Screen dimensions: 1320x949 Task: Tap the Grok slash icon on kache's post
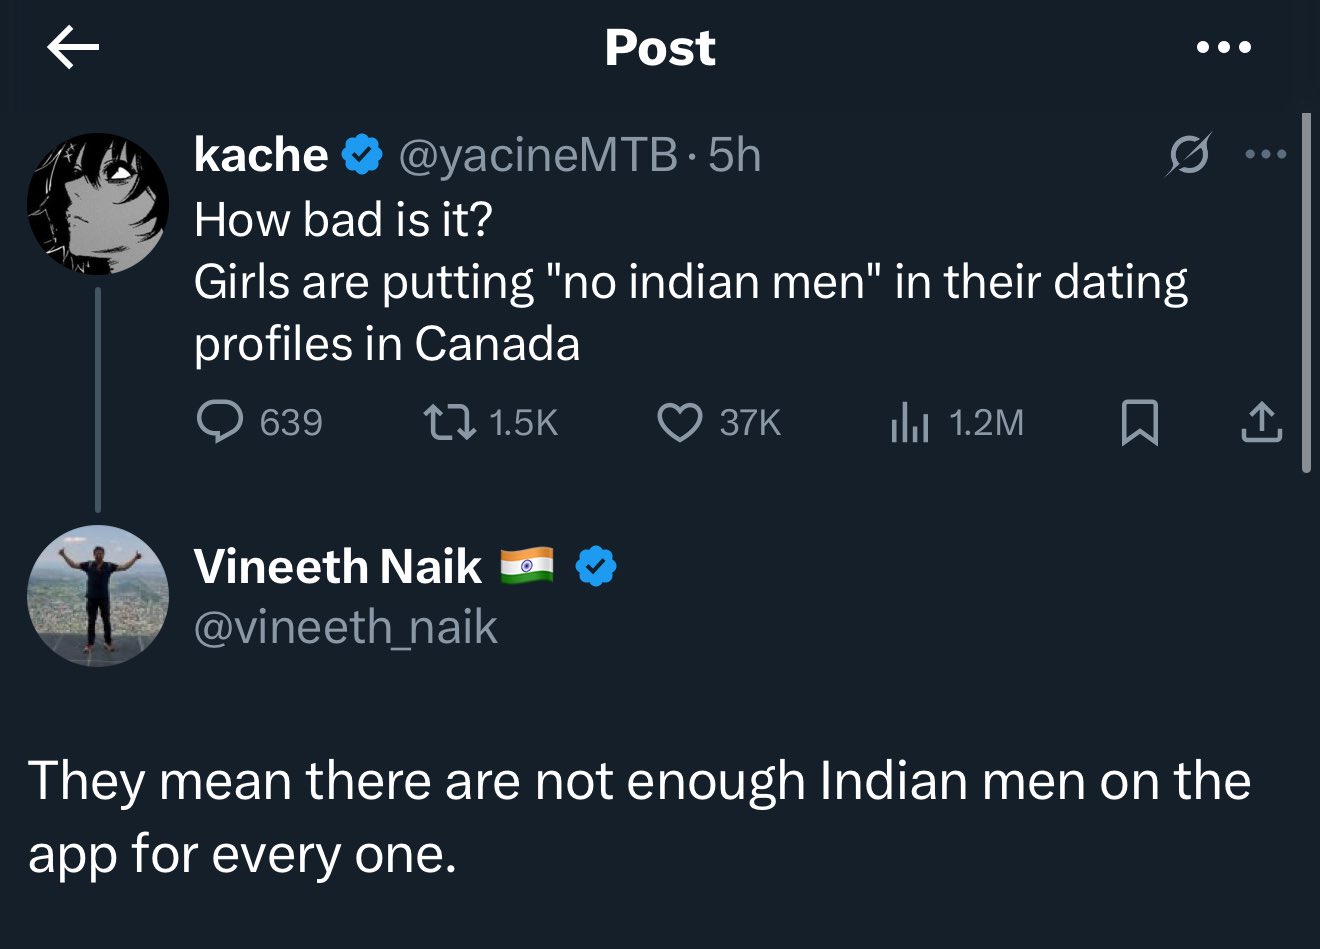[x=1189, y=155]
